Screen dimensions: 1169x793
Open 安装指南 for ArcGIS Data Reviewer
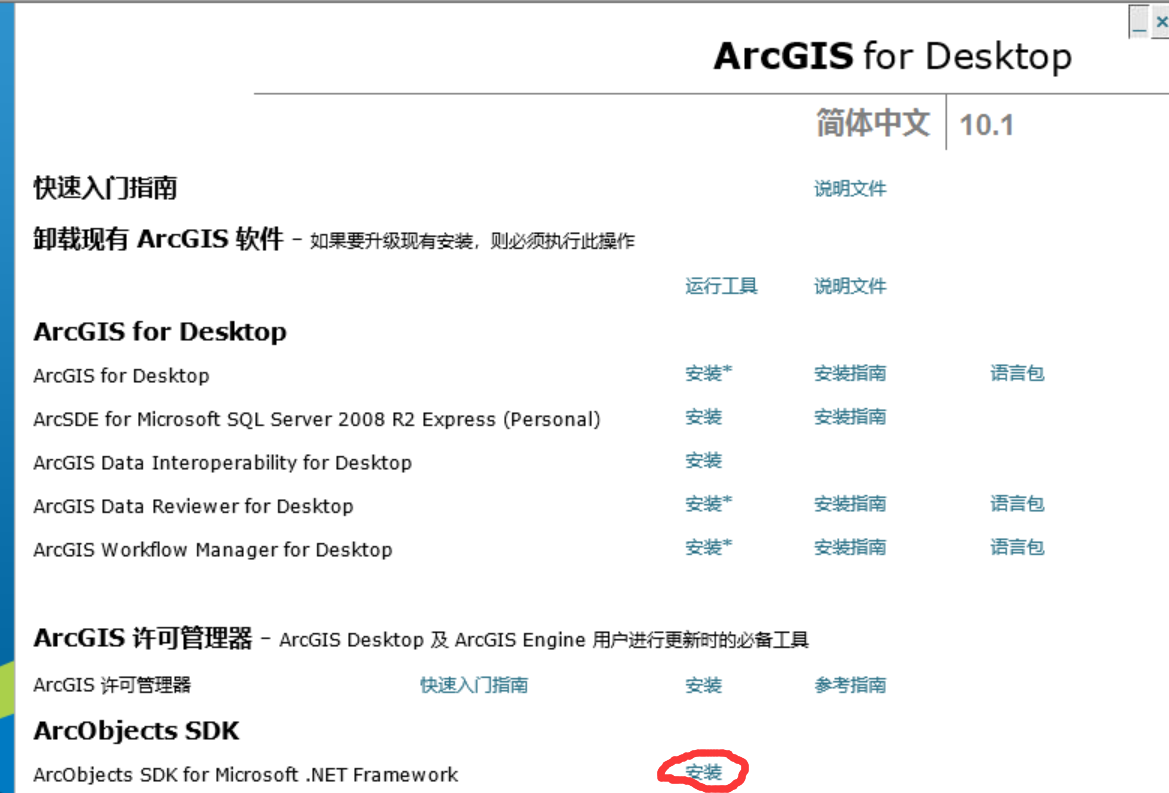[850, 504]
